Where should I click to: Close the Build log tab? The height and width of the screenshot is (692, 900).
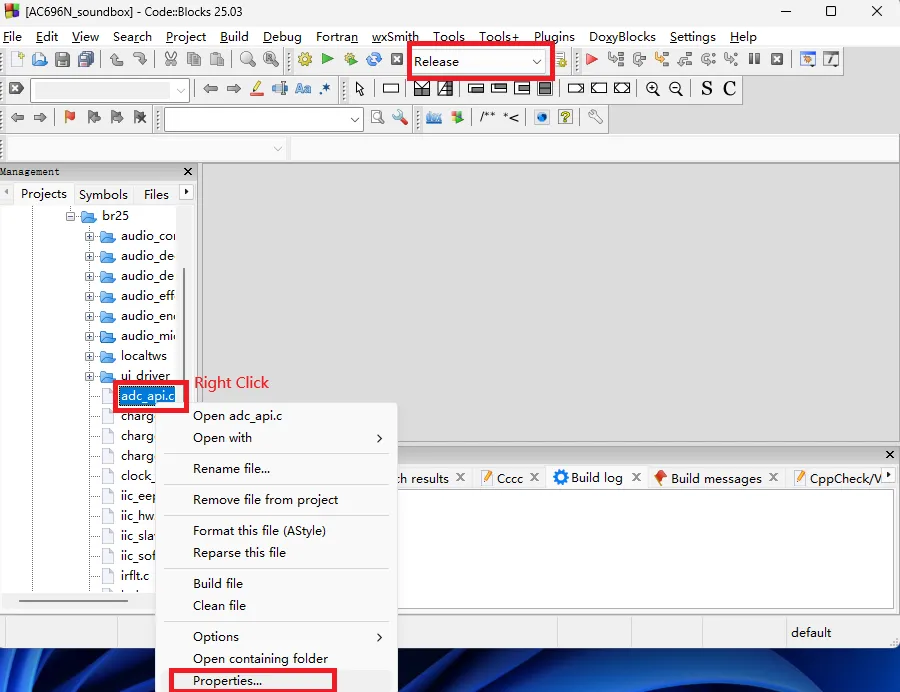click(x=636, y=477)
